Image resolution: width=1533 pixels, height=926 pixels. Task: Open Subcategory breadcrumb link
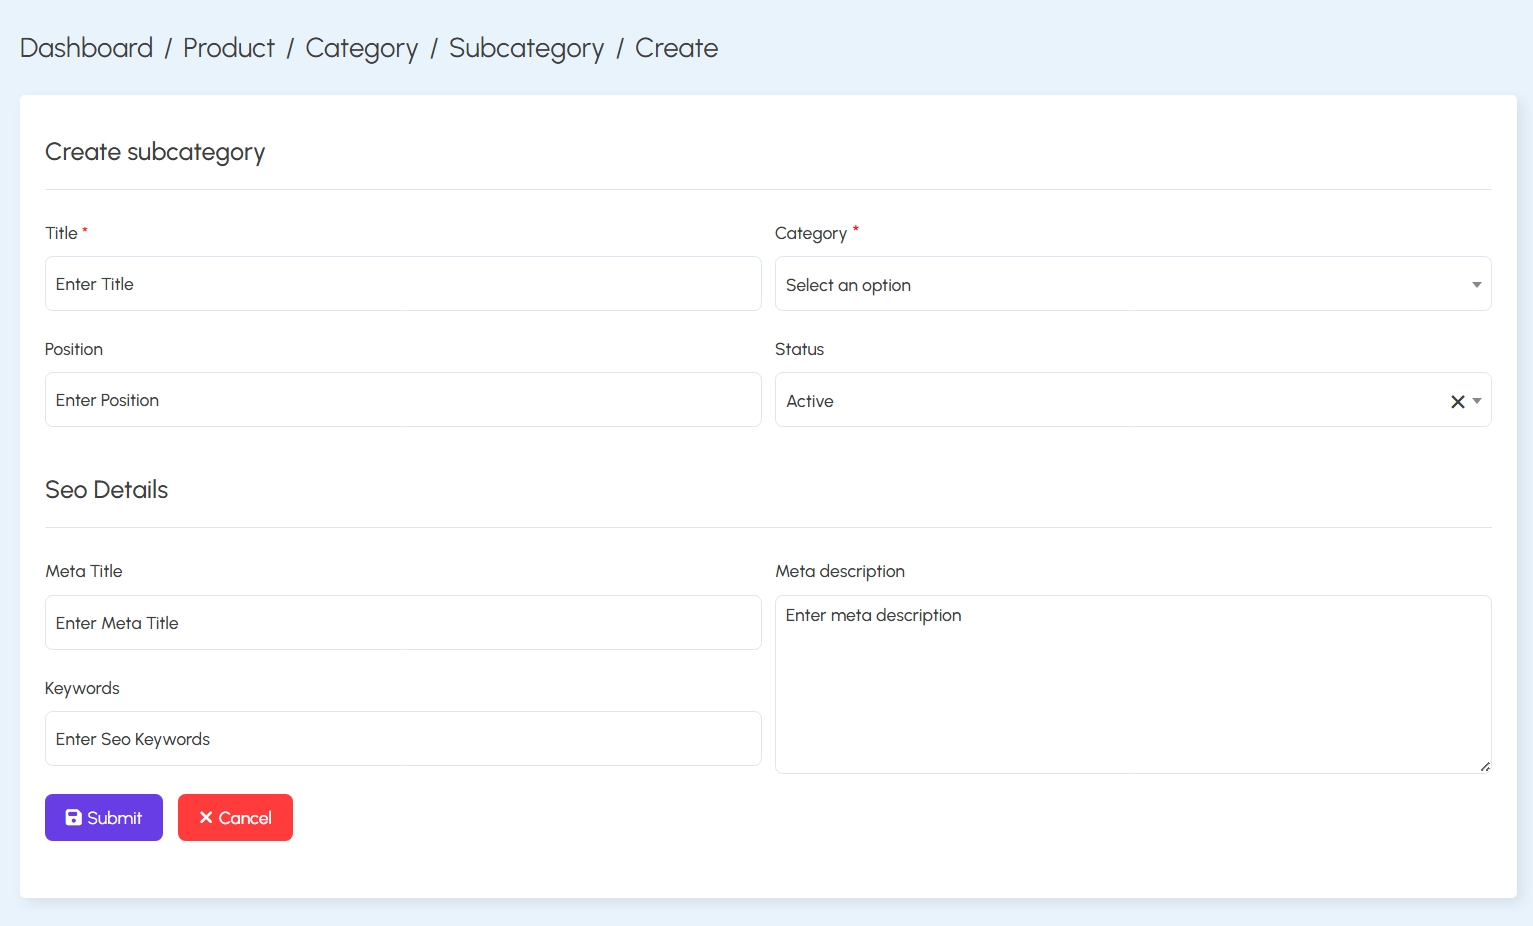click(x=526, y=48)
